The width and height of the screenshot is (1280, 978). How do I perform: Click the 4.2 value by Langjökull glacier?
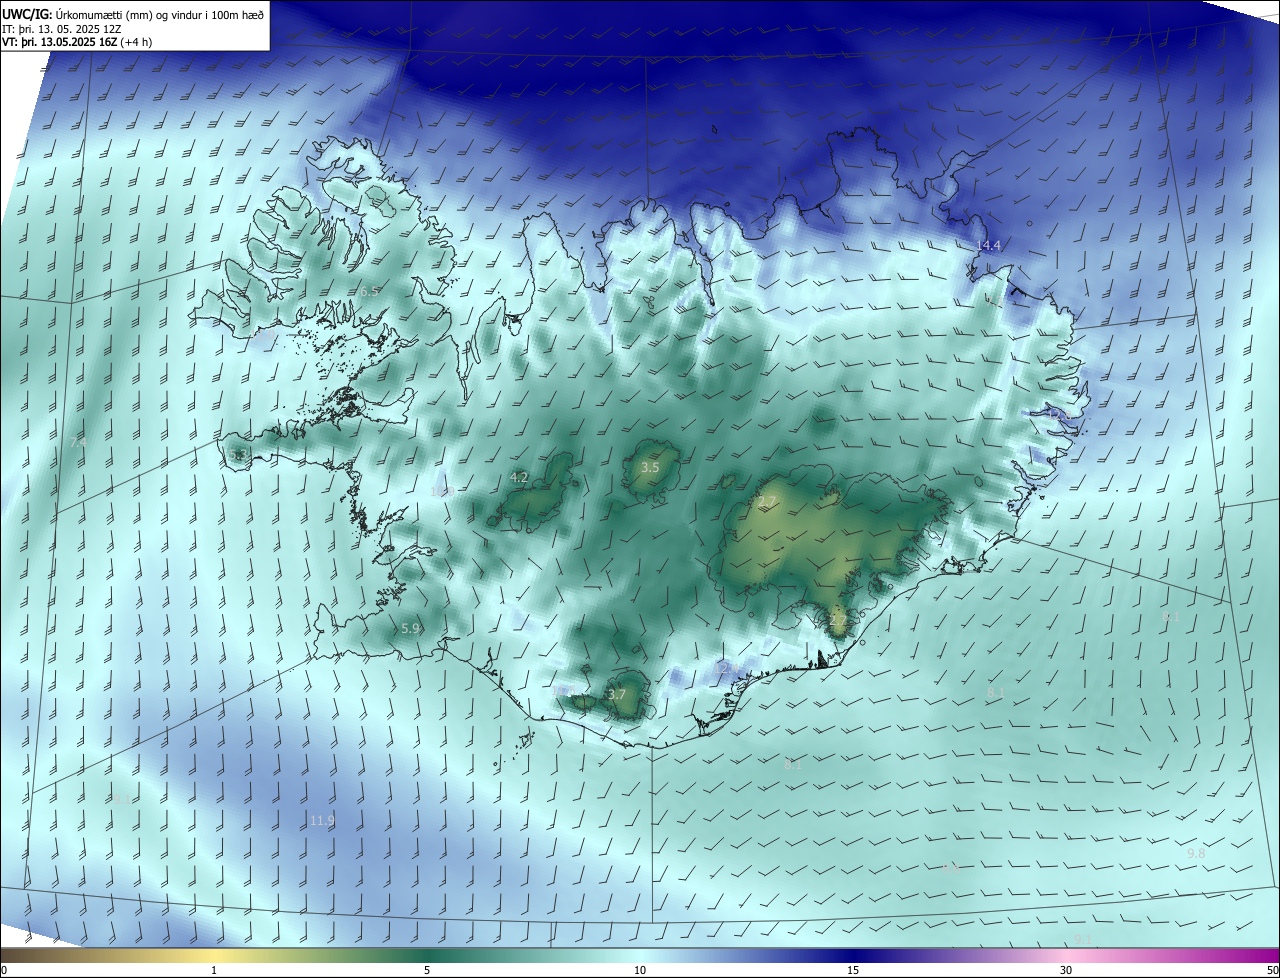[519, 478]
